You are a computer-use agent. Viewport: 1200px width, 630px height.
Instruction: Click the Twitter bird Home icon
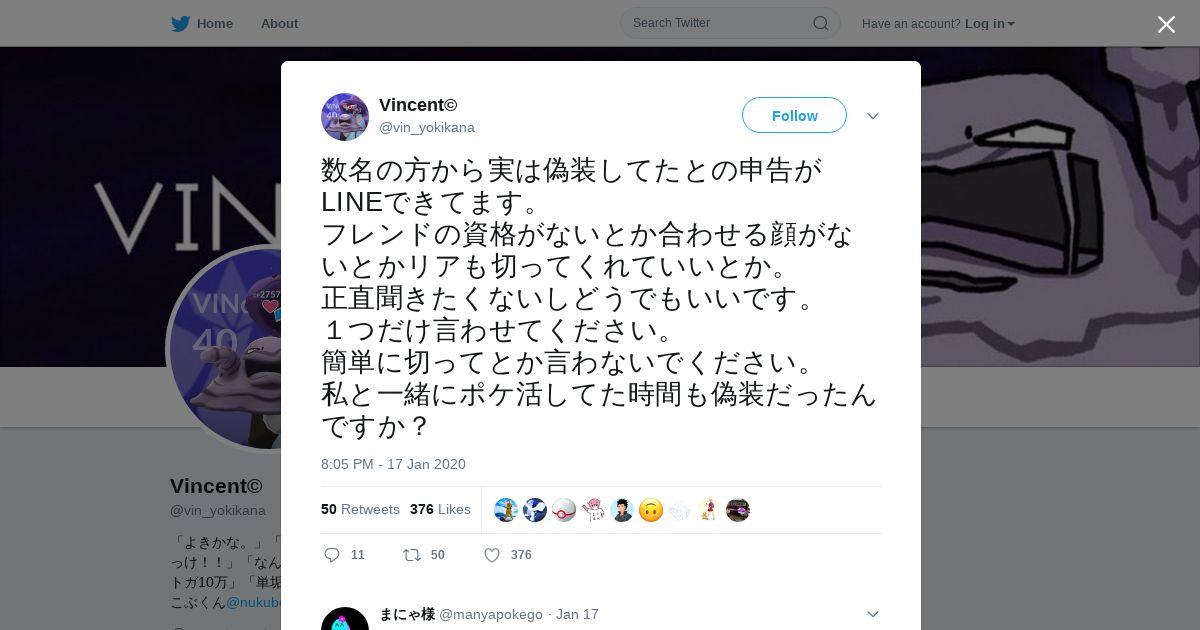(x=180, y=23)
